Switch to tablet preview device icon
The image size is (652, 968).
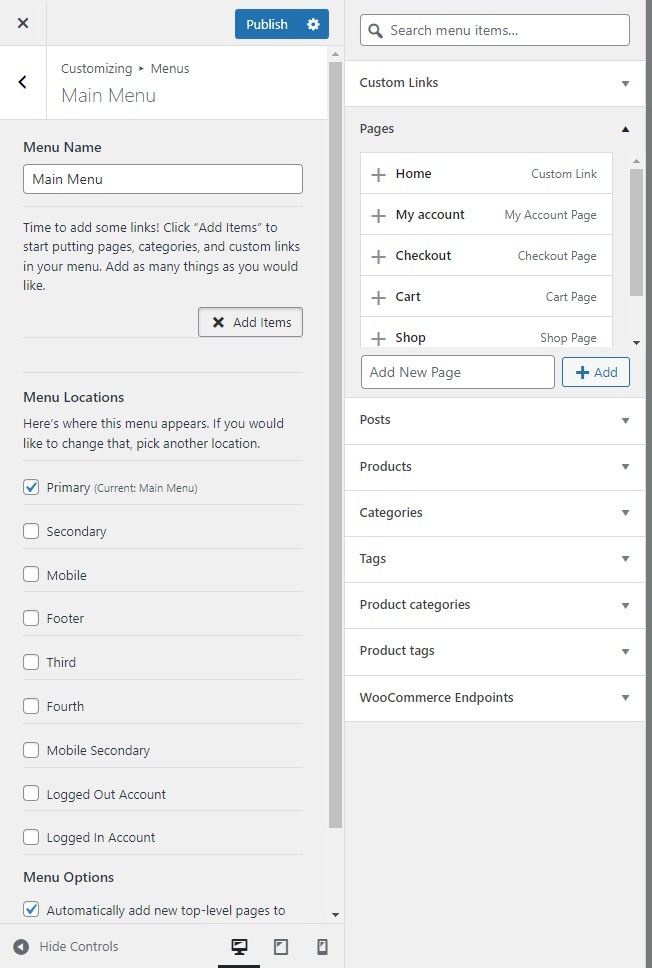(x=281, y=946)
